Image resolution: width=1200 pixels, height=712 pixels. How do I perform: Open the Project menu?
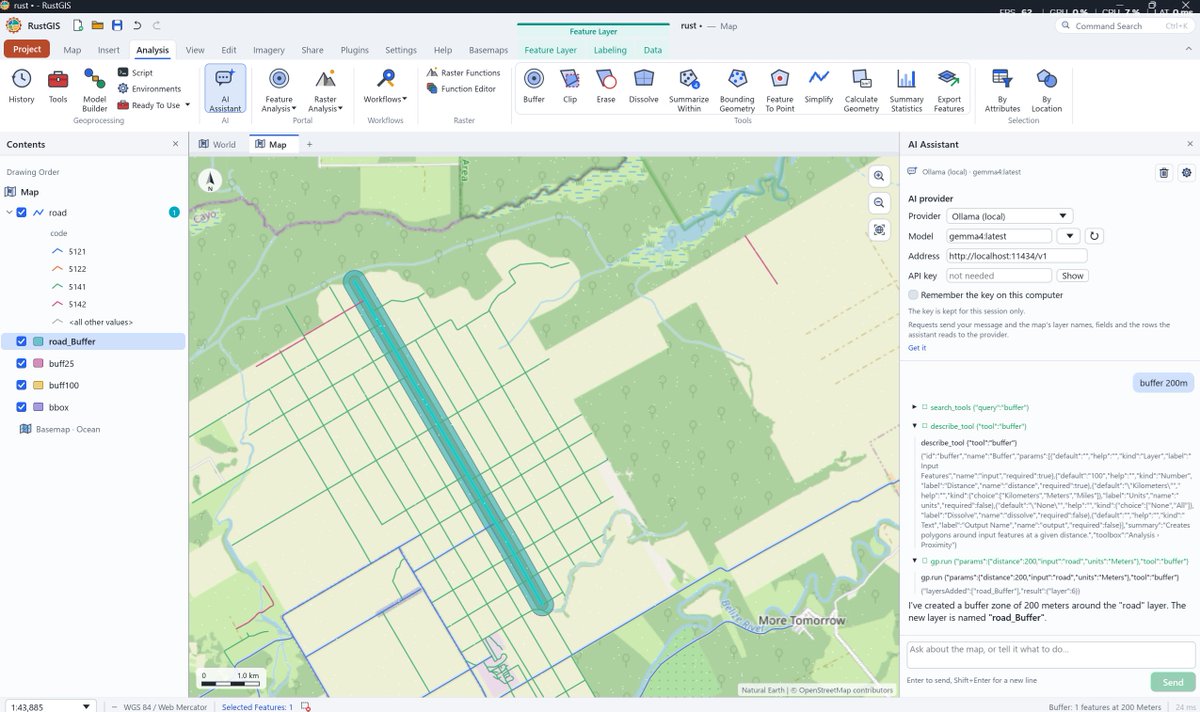point(27,49)
